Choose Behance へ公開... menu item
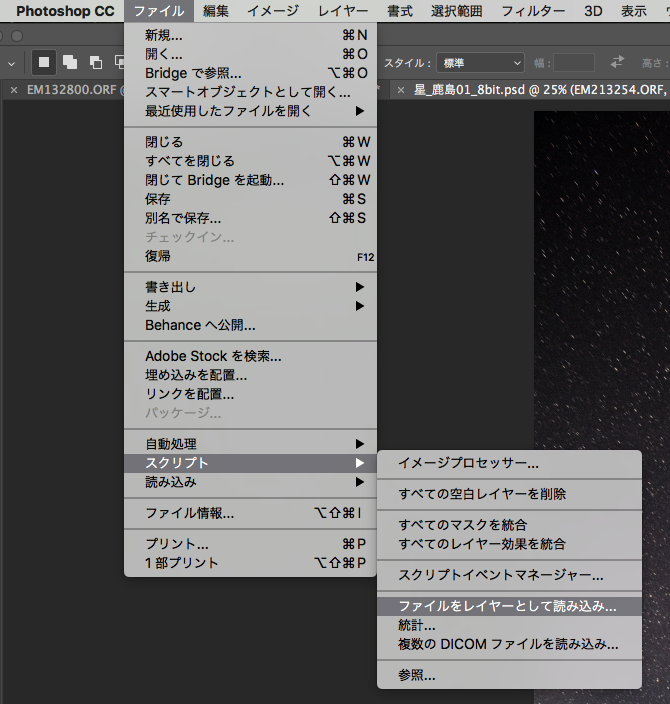This screenshot has width=670, height=704. tap(250, 325)
